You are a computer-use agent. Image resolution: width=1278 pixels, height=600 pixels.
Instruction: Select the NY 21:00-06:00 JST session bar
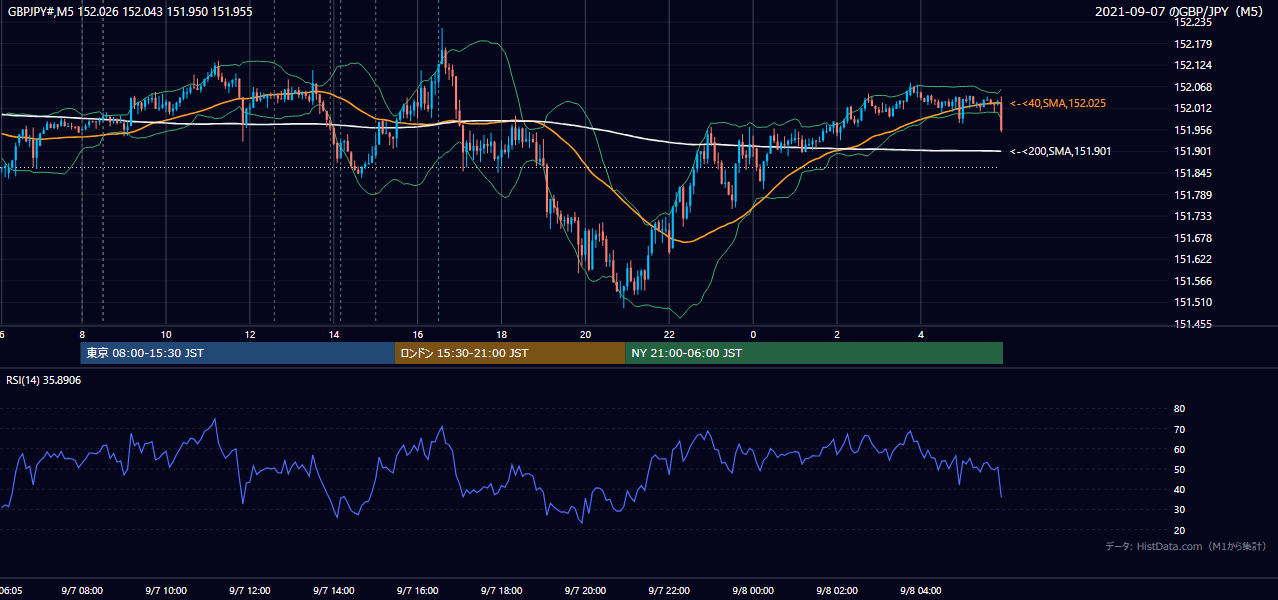pyautogui.click(x=814, y=353)
